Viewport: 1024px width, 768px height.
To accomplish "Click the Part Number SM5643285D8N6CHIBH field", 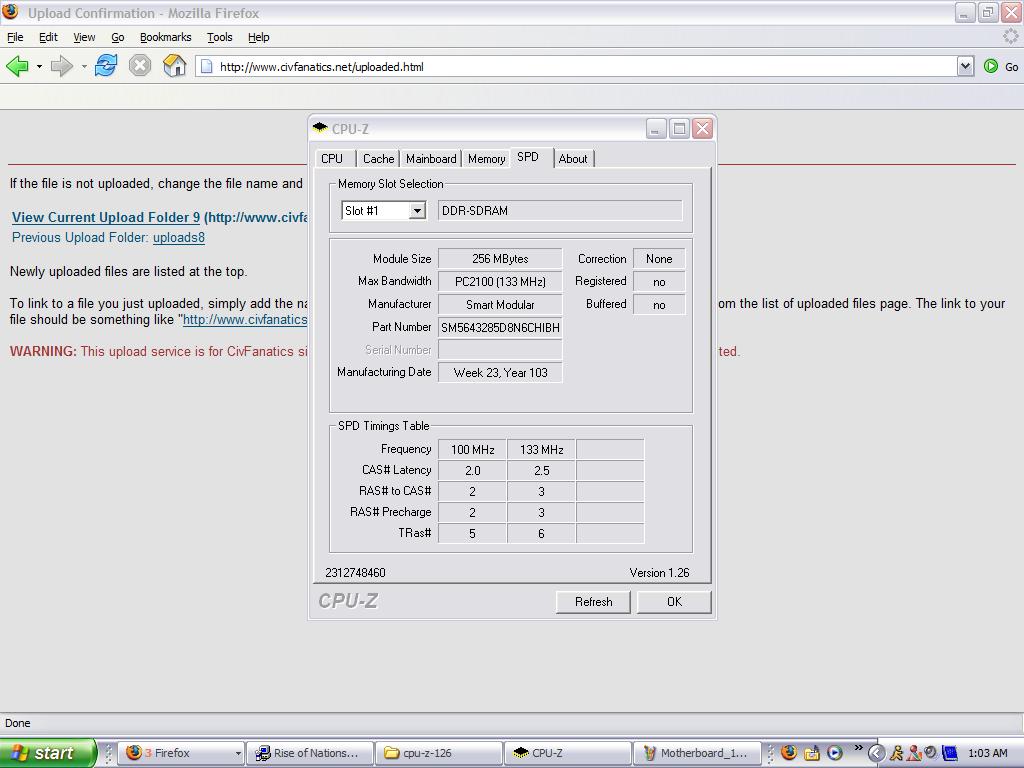I will 500,327.
